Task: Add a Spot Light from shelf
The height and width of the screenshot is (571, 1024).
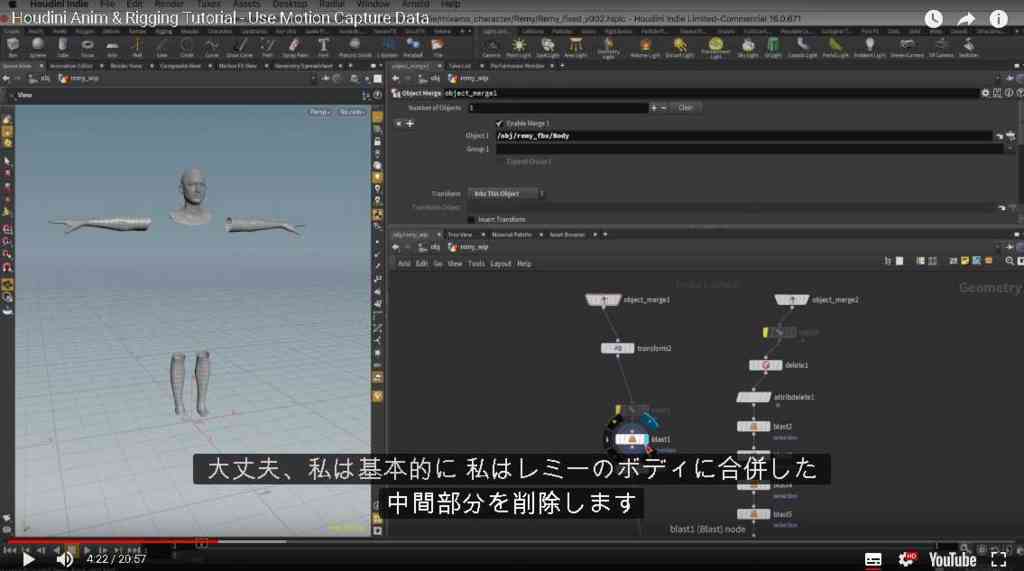Action: [x=548, y=47]
